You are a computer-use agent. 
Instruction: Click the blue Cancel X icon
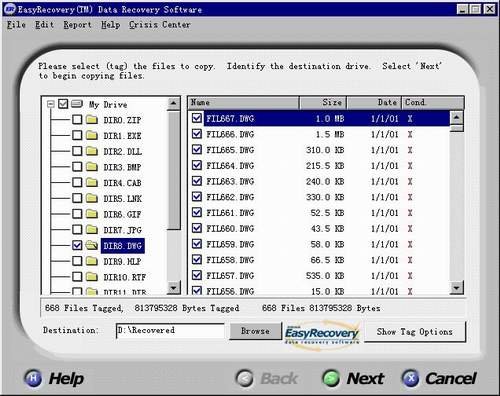click(410, 378)
